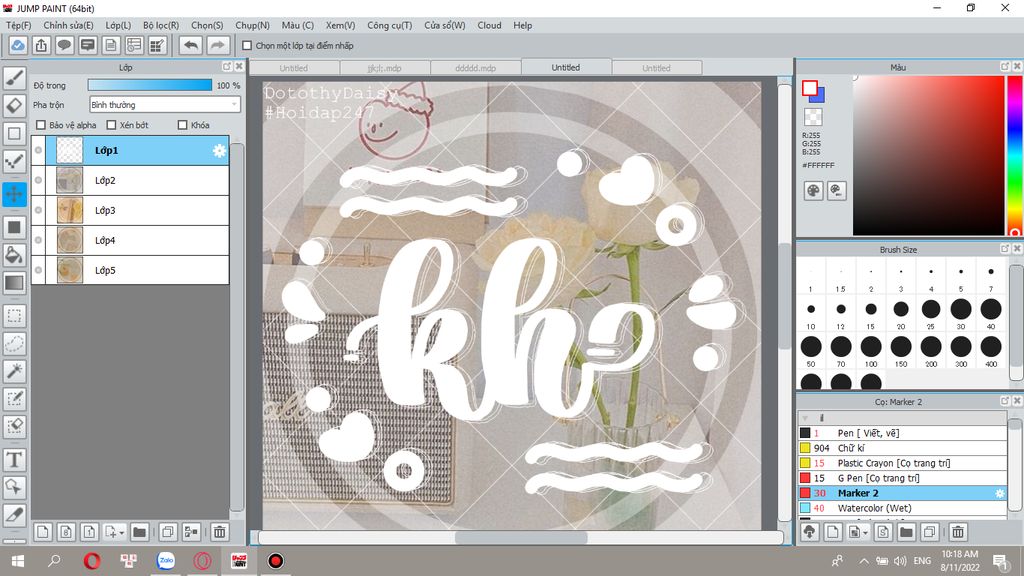This screenshot has width=1024, height=576.
Task: Choose the Bucket fill tool
Action: (x=15, y=255)
